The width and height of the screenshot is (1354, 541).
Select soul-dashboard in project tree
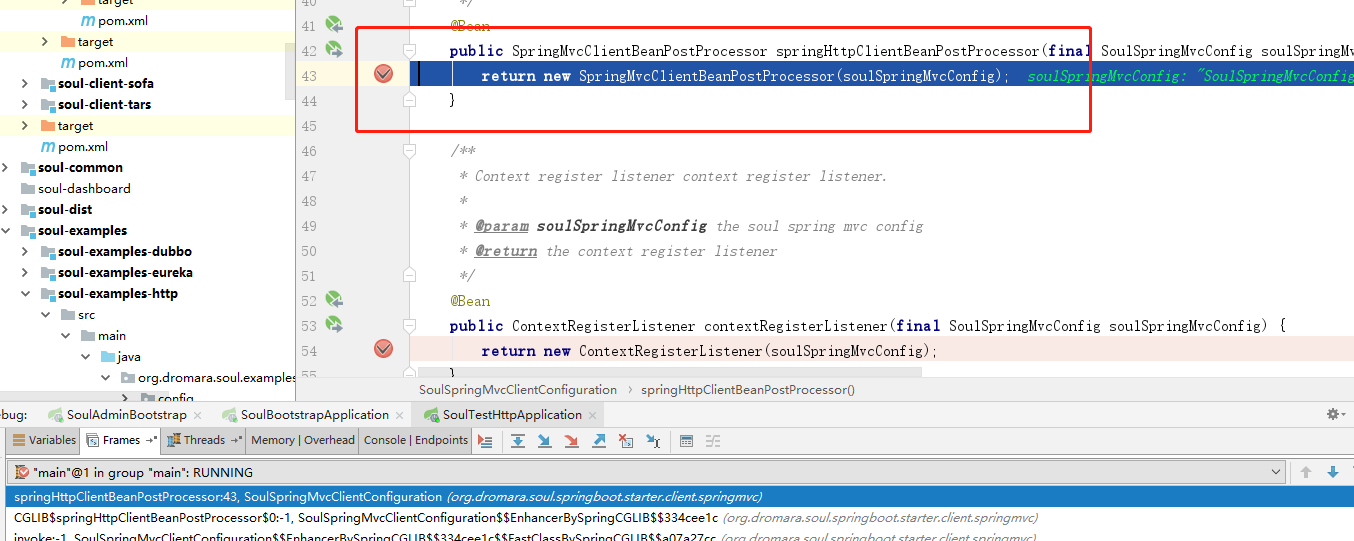click(x=84, y=189)
